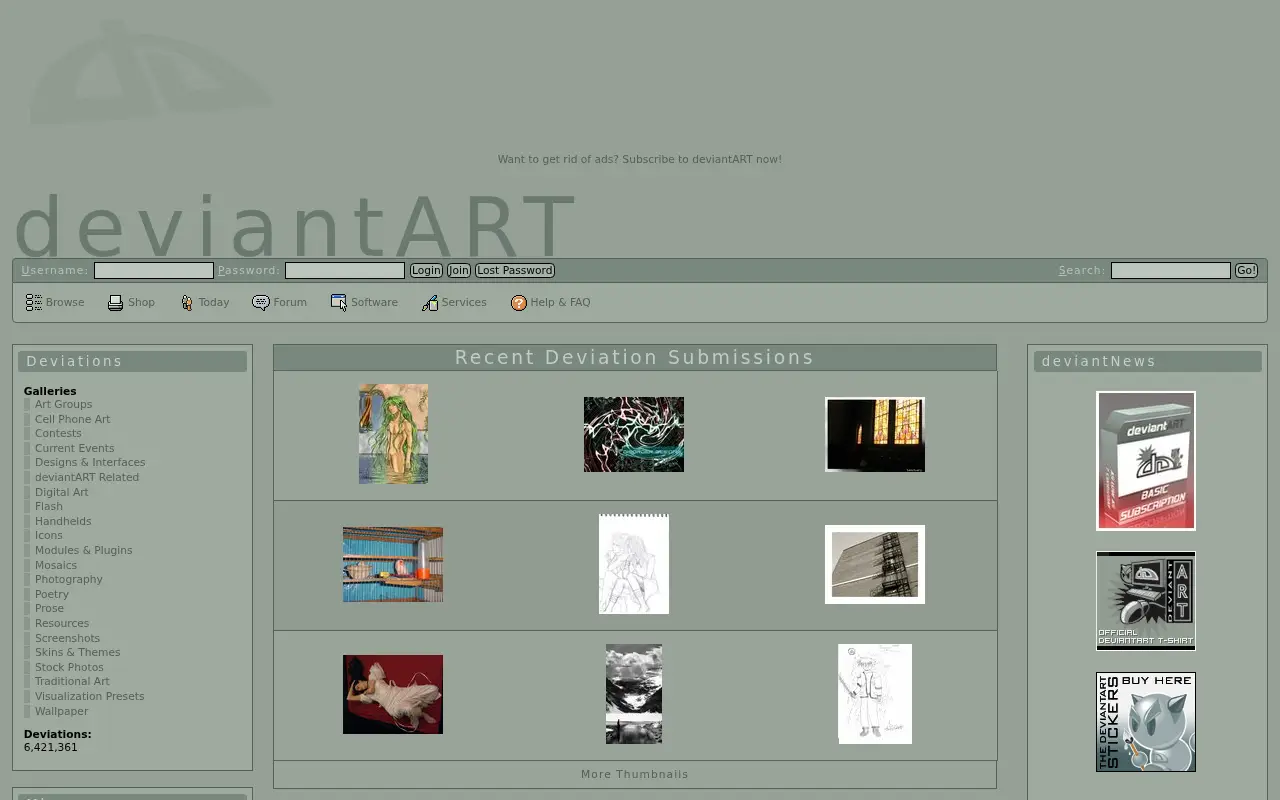
Task: Open the Software menu item
Action: 374,302
